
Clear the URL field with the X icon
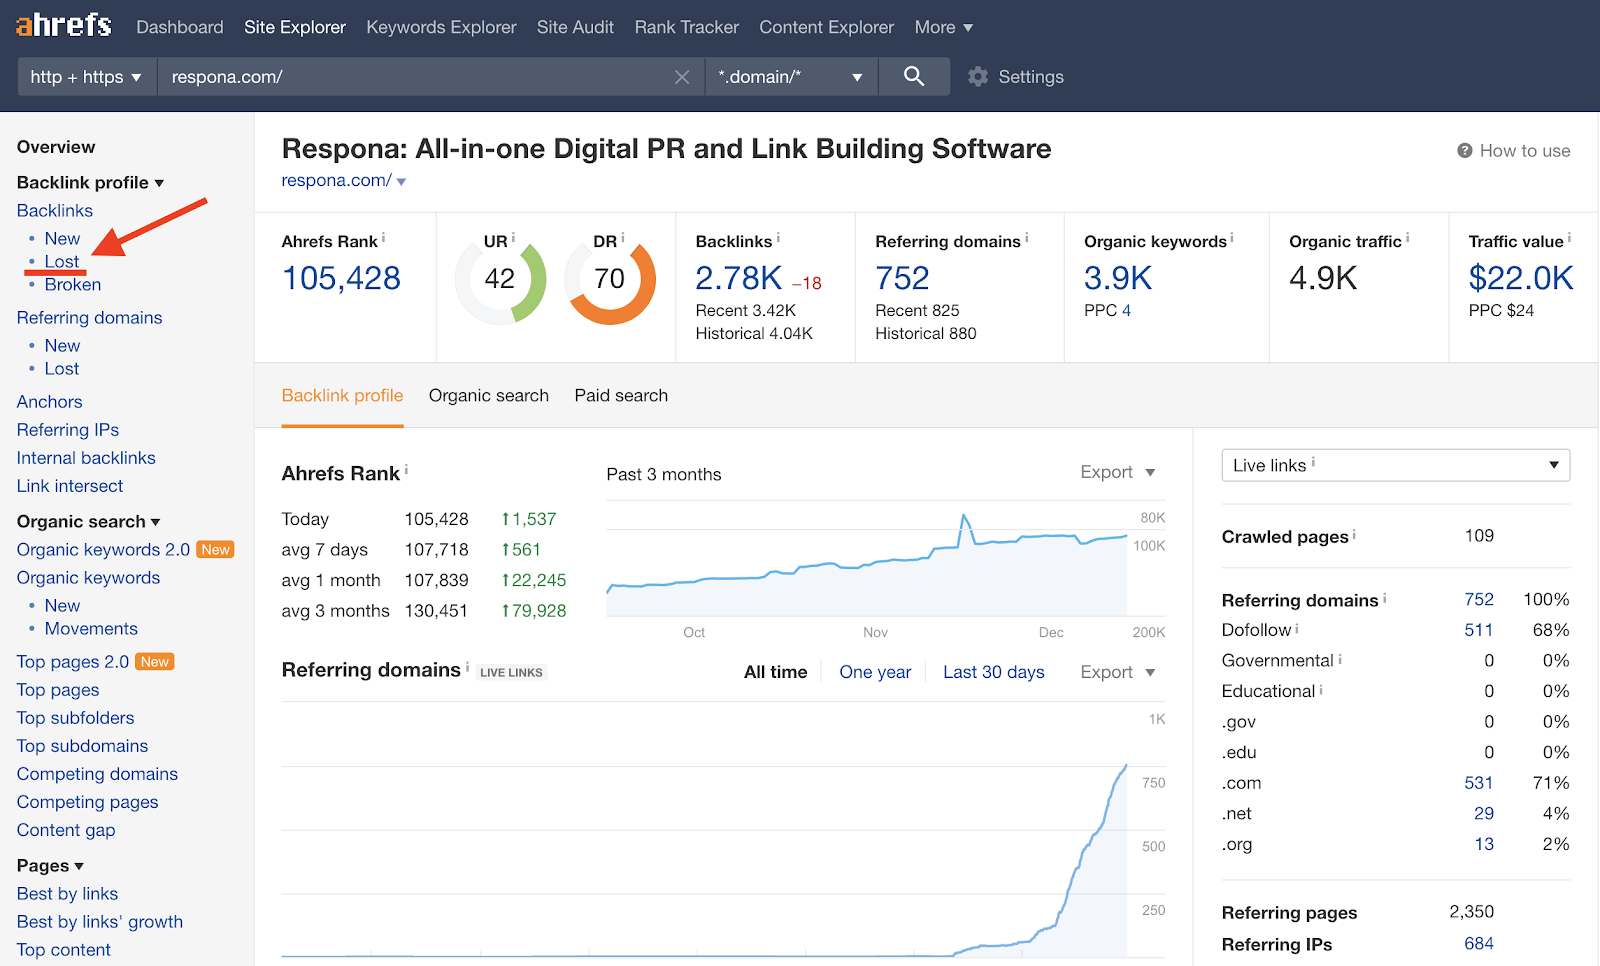(682, 77)
